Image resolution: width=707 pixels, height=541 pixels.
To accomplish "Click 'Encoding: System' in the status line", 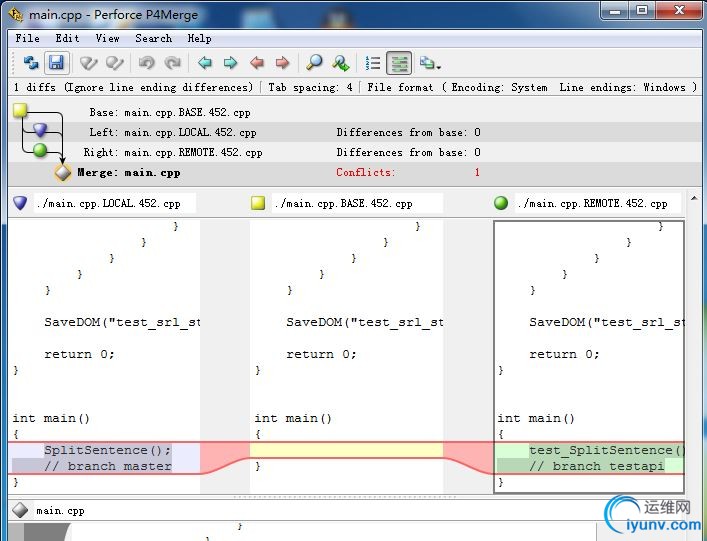I will click(x=500, y=87).
